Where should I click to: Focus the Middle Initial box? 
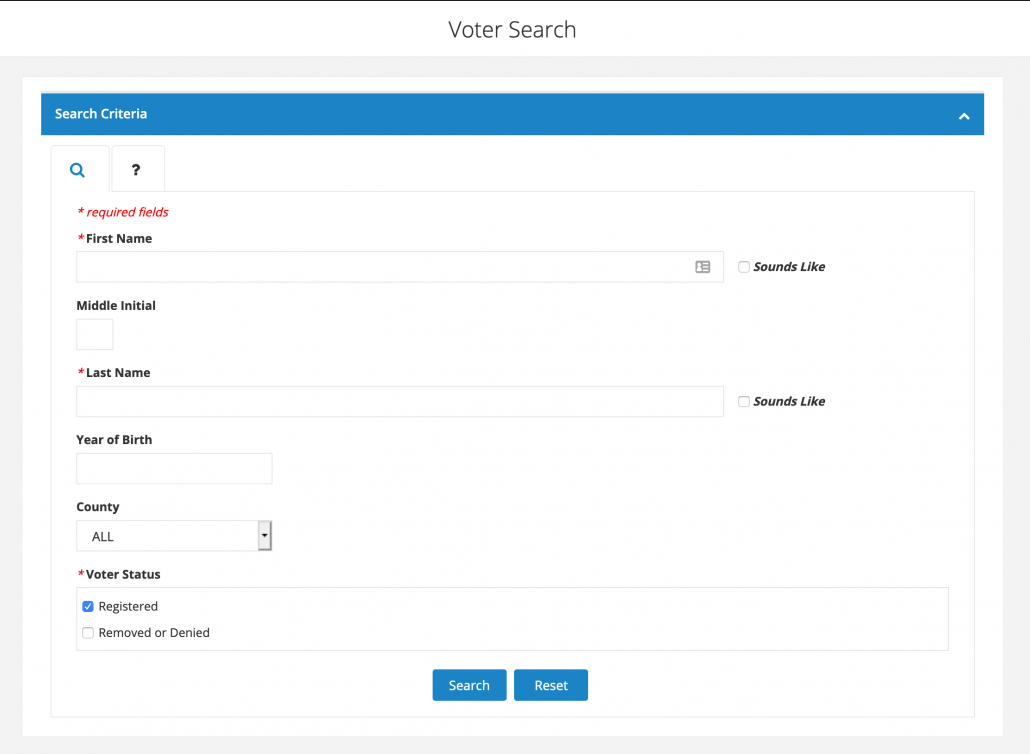click(95, 334)
